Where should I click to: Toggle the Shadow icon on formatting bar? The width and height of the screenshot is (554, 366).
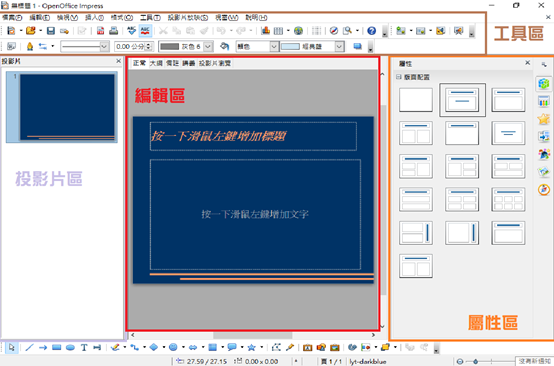[358, 46]
